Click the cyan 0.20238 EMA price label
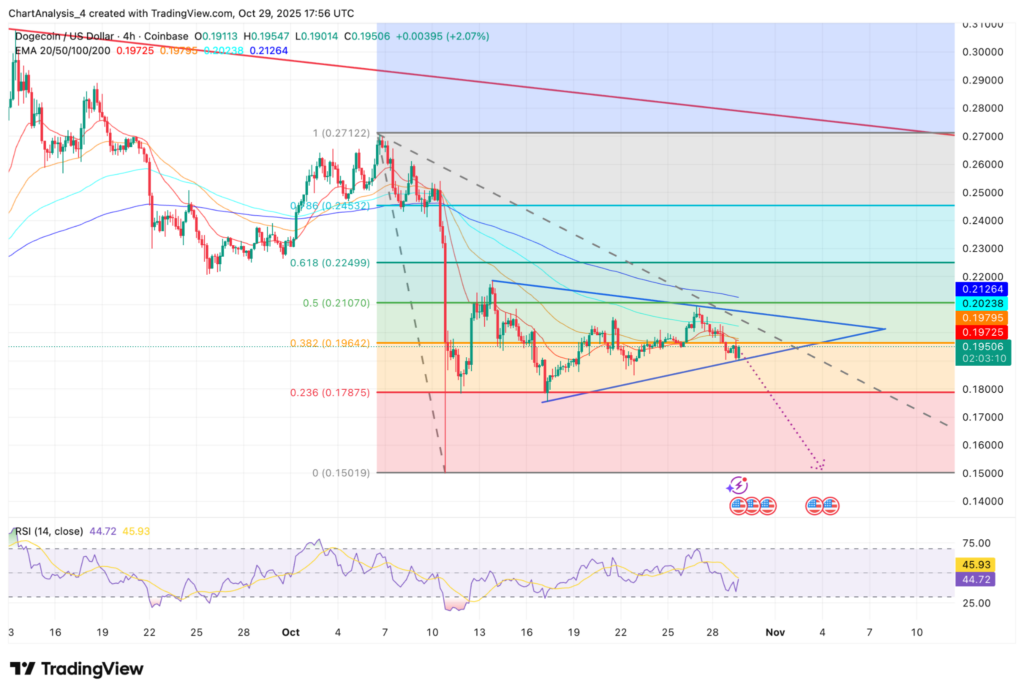 [x=981, y=304]
